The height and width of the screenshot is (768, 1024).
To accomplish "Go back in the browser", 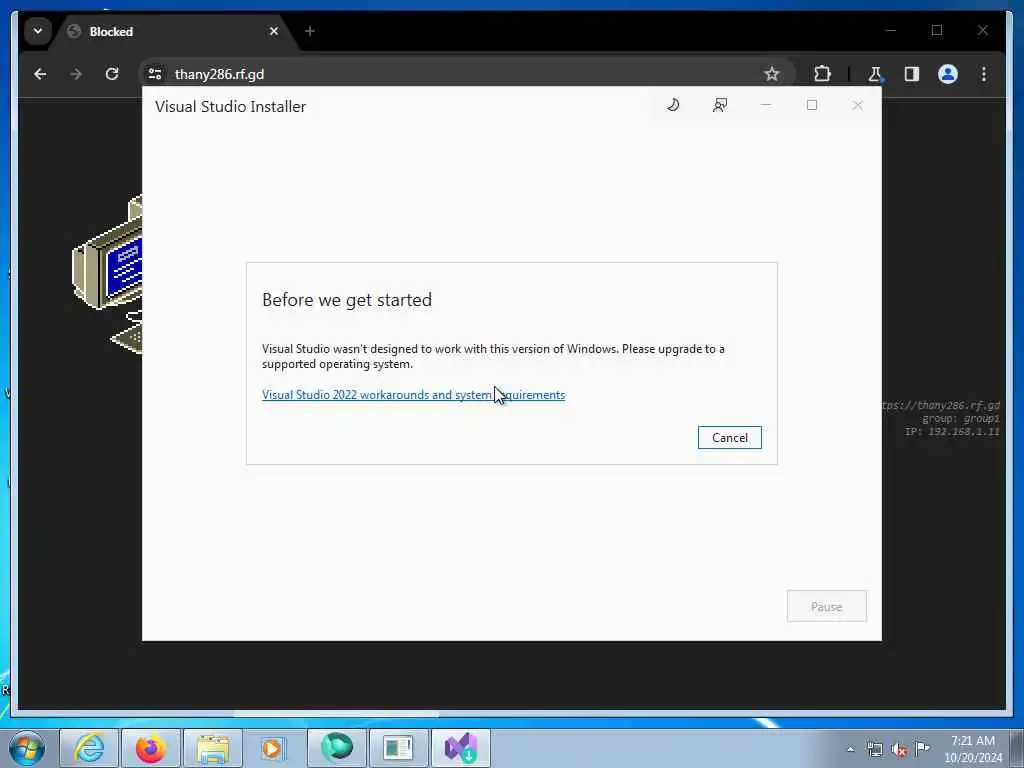I will click(x=40, y=74).
